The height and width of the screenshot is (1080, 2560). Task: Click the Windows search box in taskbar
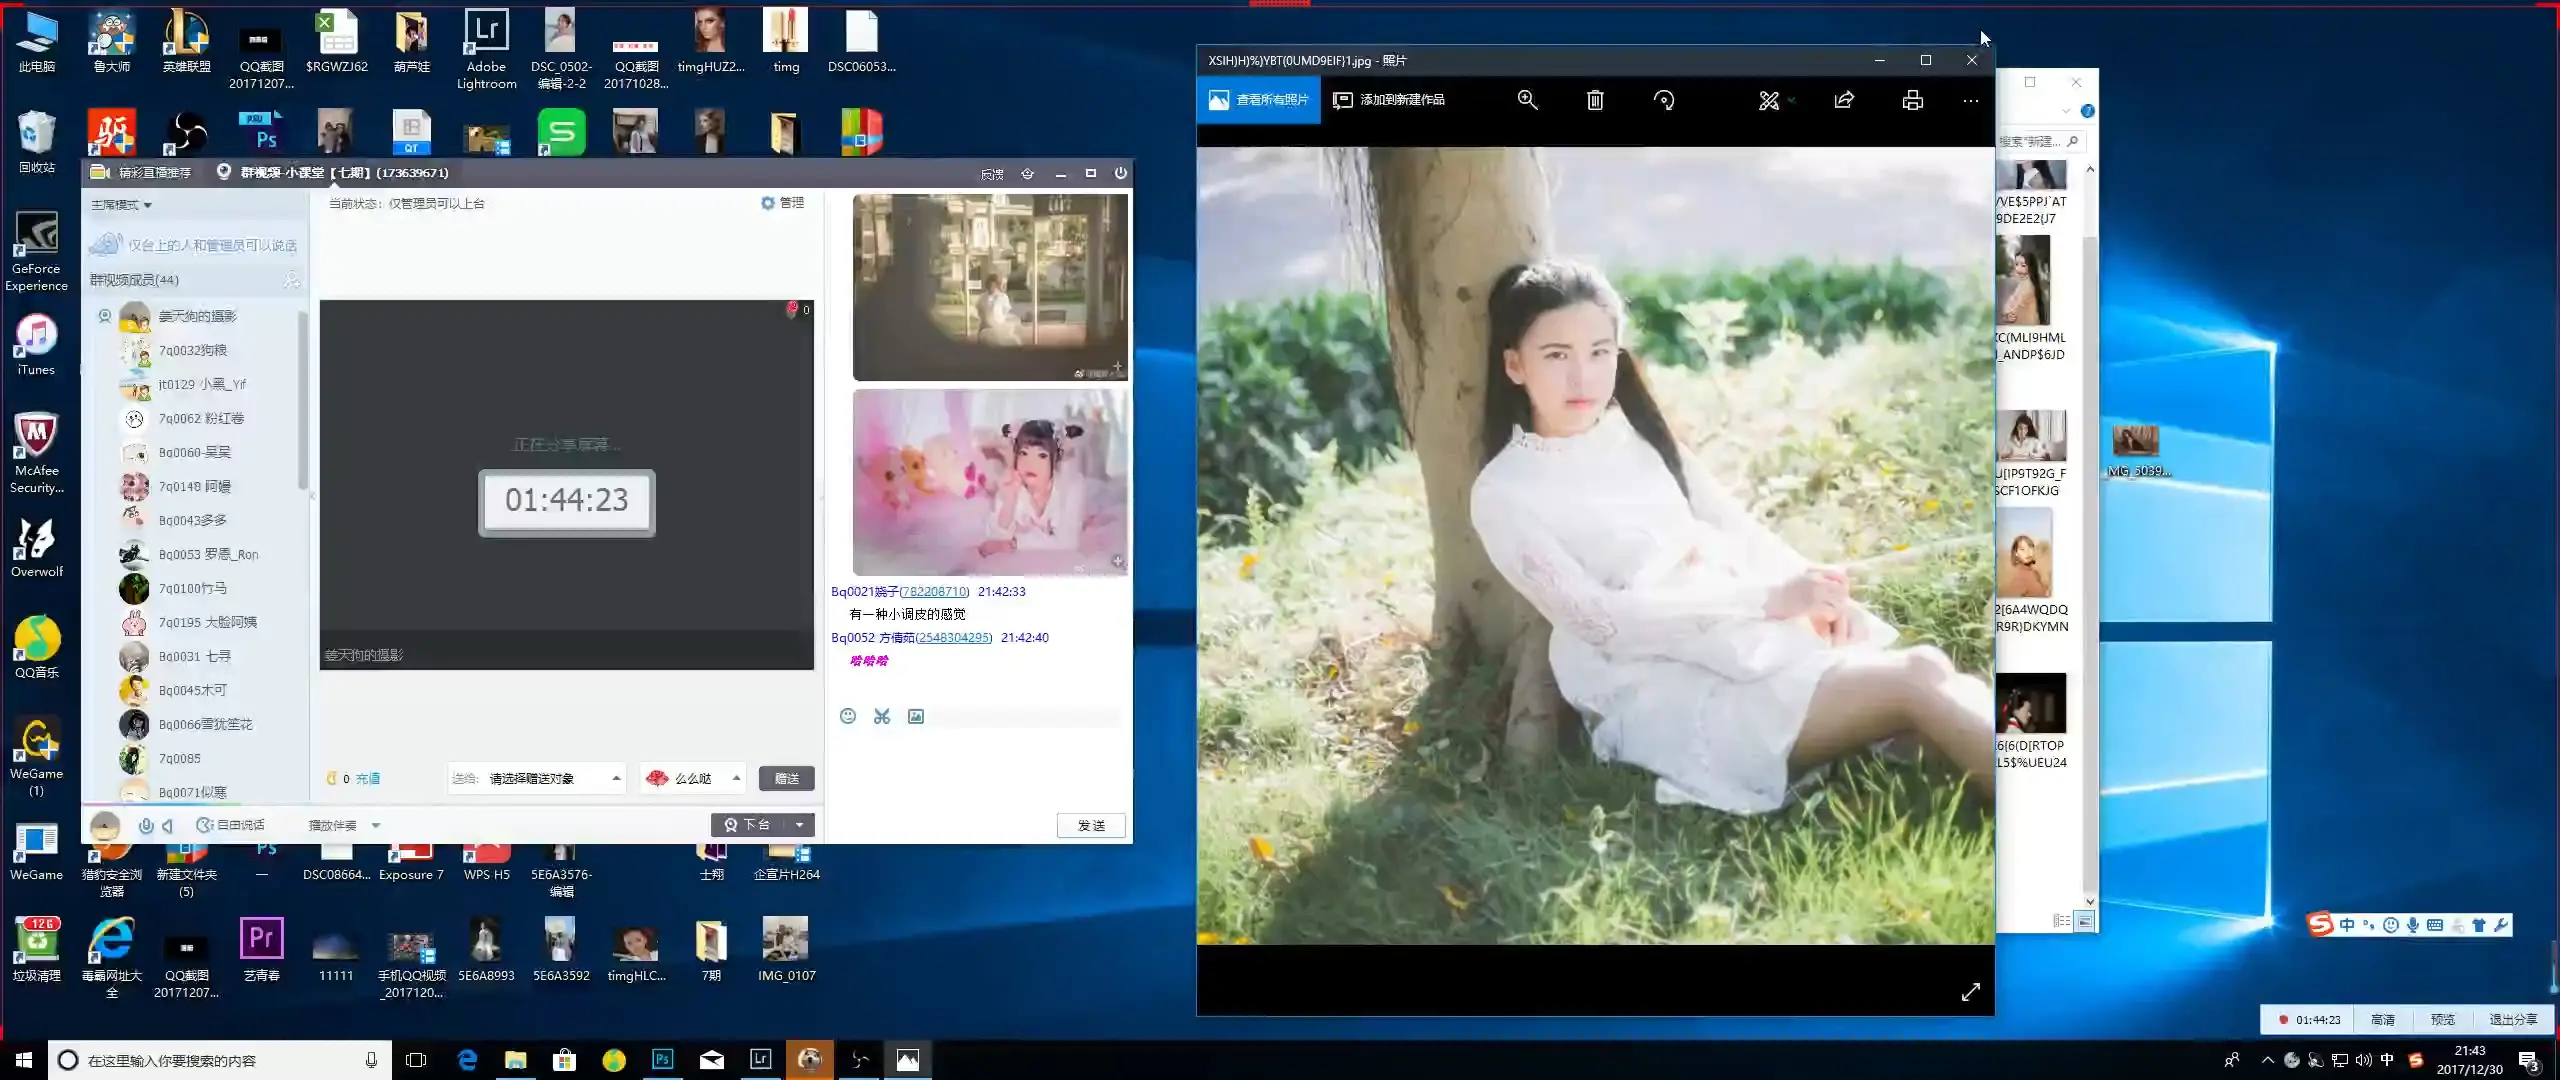pyautogui.click(x=220, y=1060)
